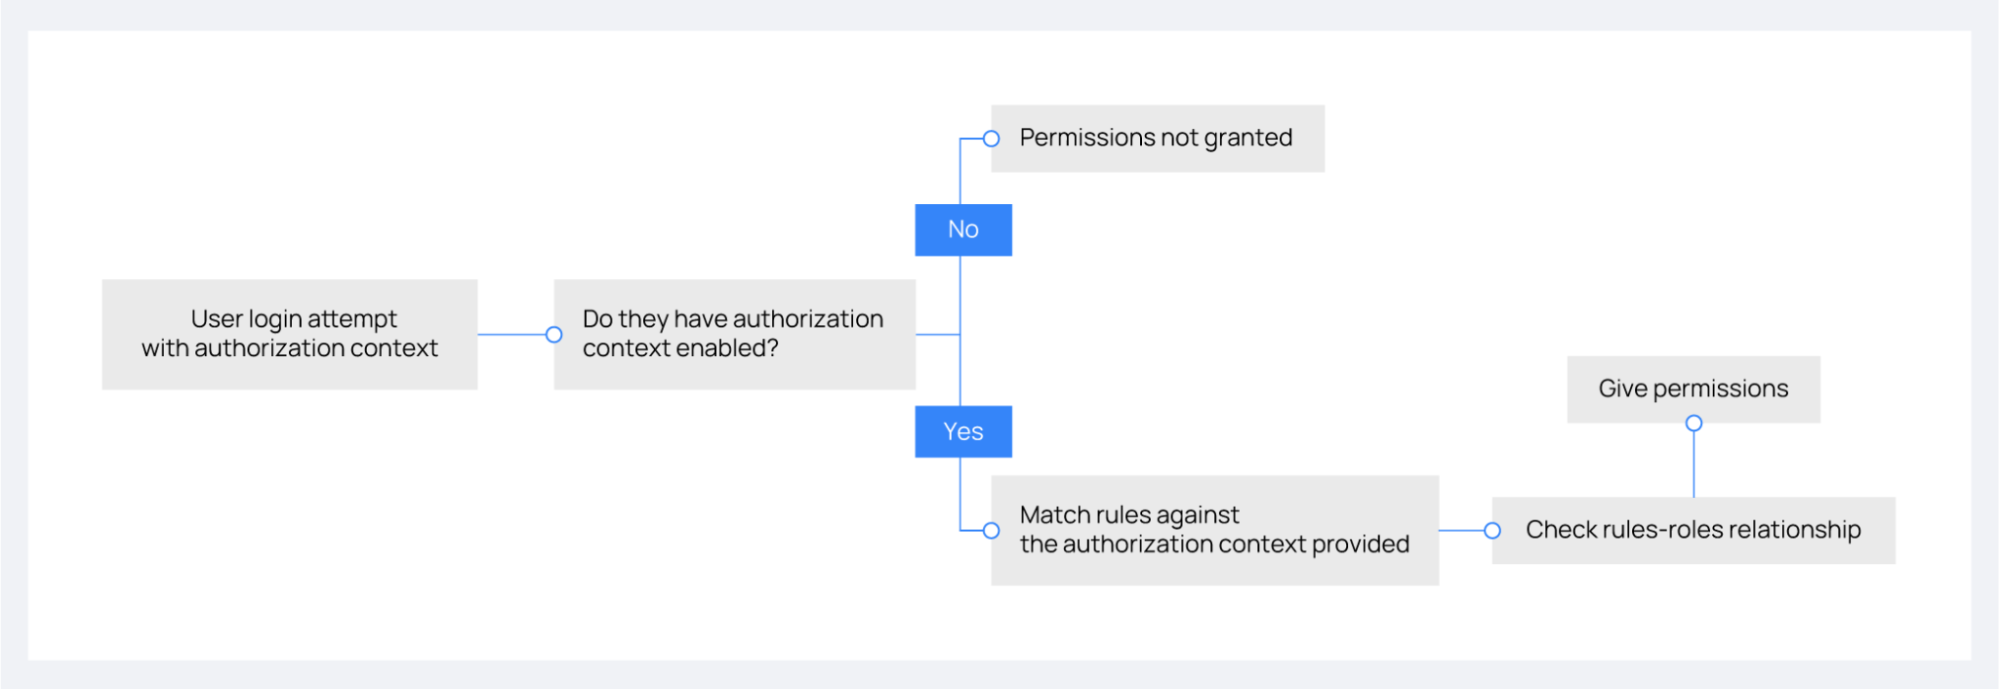Click the short line exiting the question box
Image resolution: width=1999 pixels, height=690 pixels.
tap(937, 334)
